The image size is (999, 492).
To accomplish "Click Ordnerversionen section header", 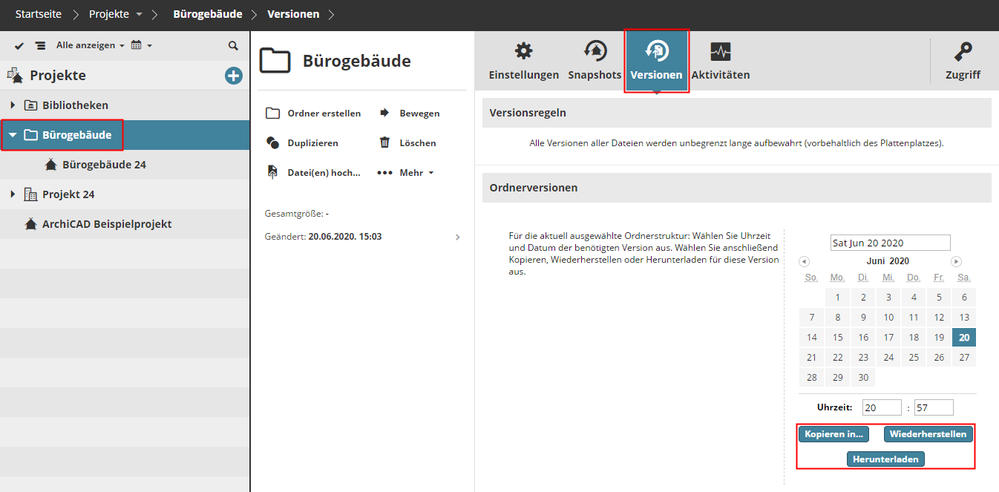I will pyautogui.click(x=737, y=188).
